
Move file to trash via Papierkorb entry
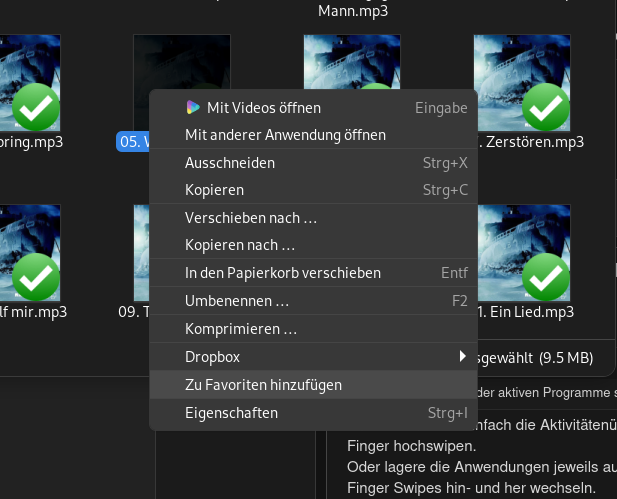(313, 273)
